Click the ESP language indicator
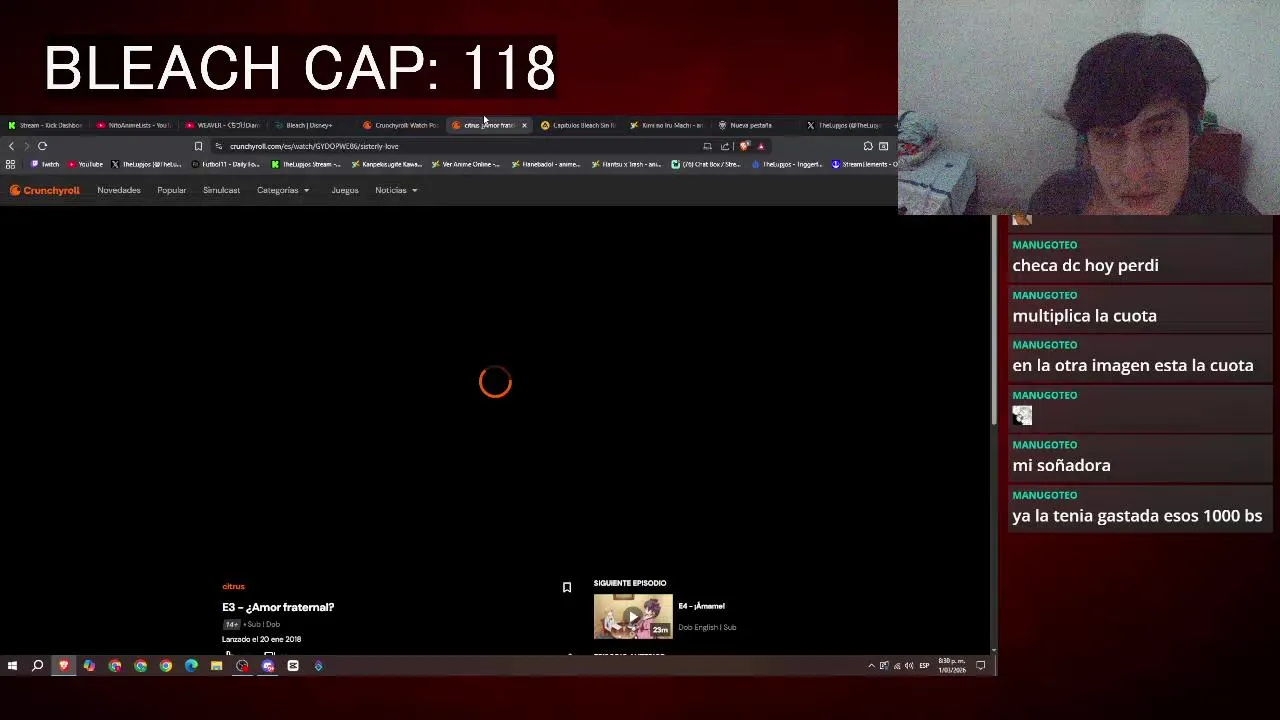This screenshot has width=1280, height=720. click(924, 666)
